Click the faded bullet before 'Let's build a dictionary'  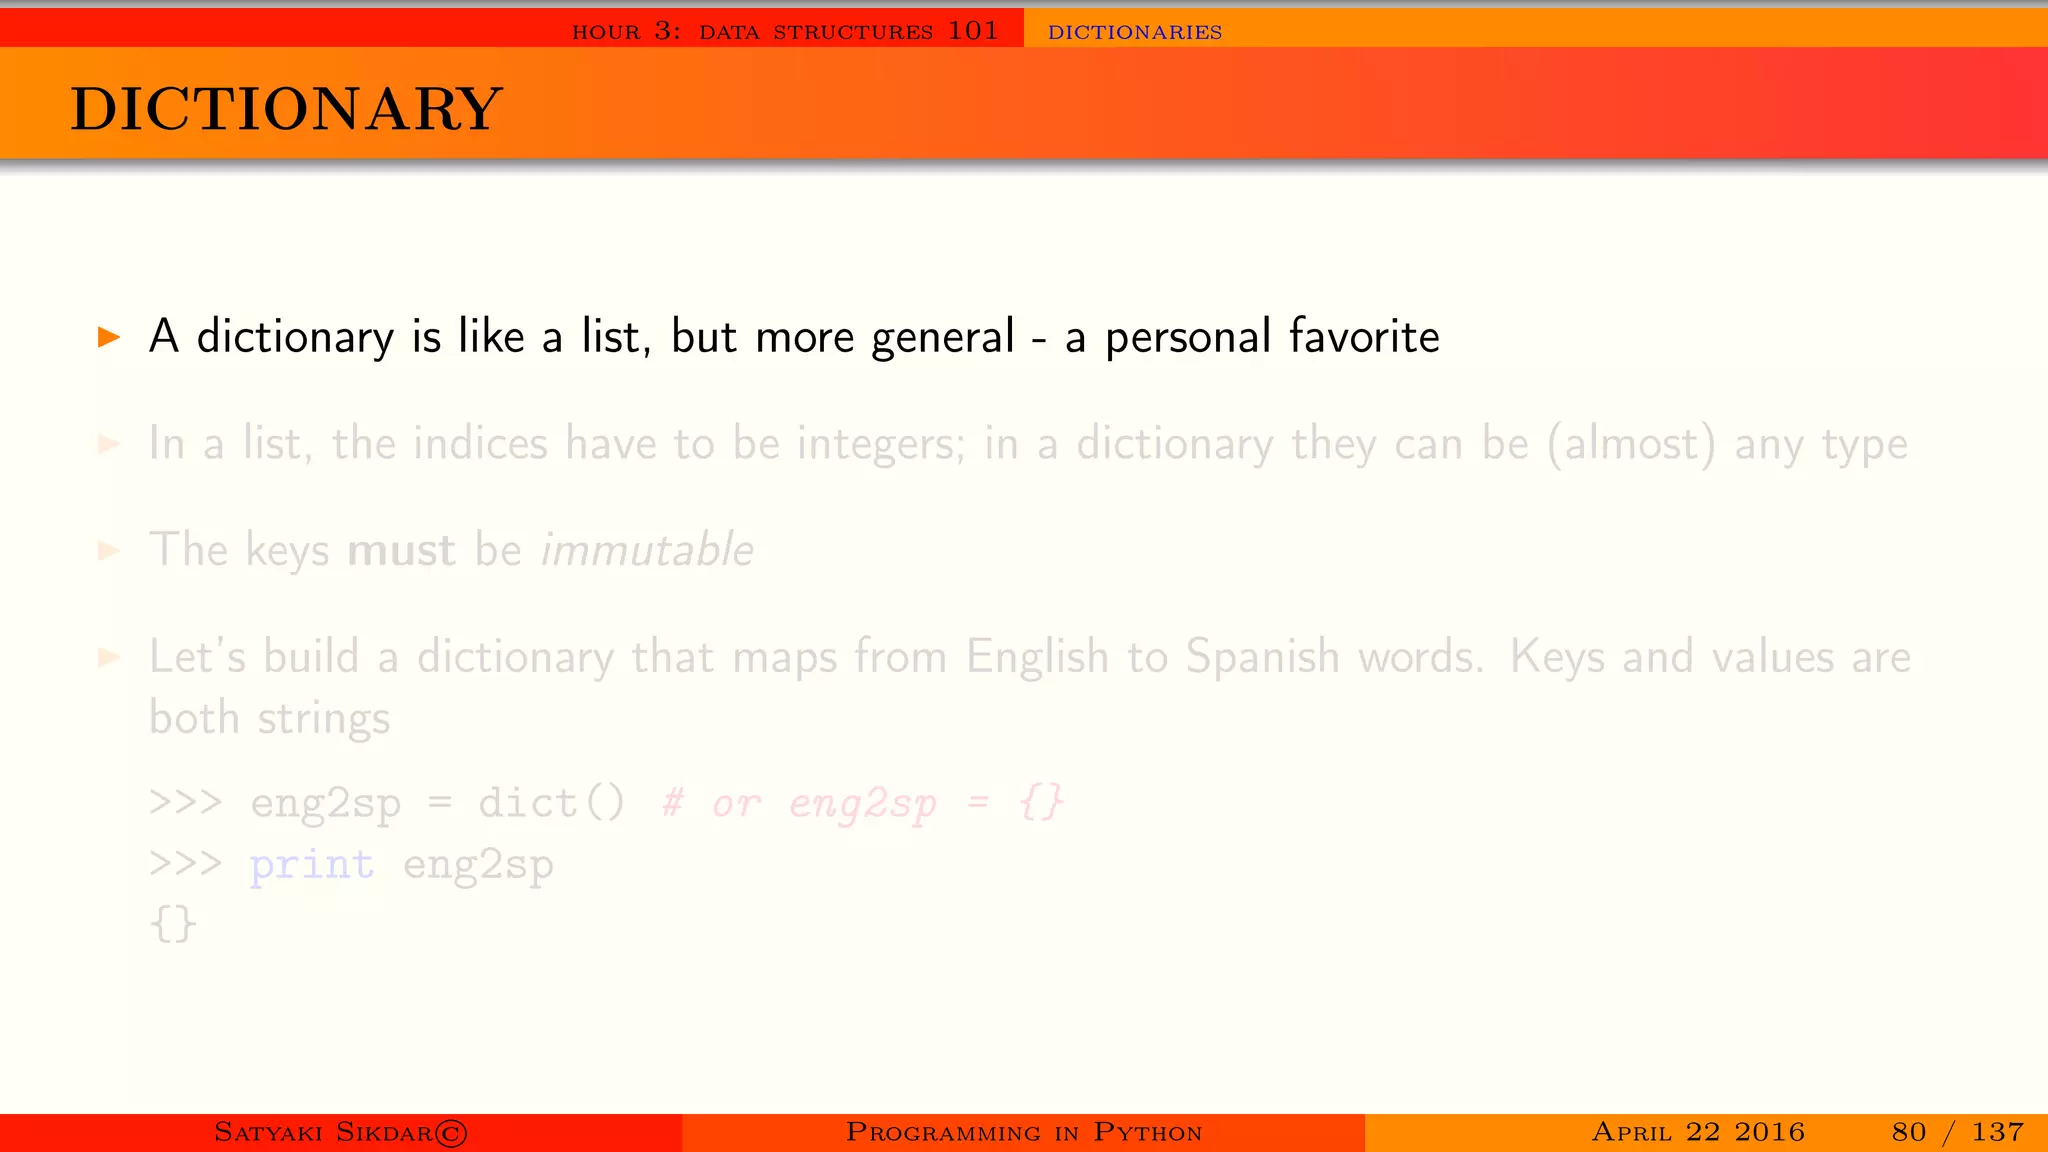109,657
